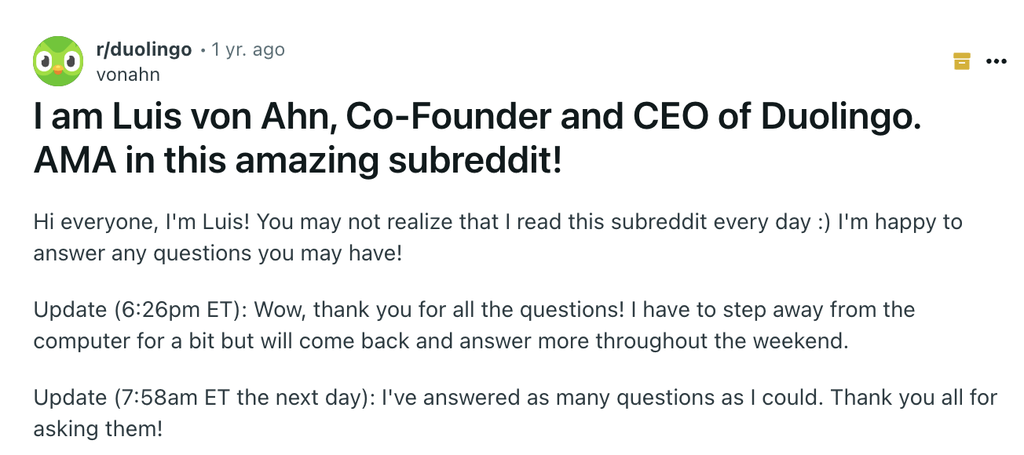Click the yellow archived post icon

pyautogui.click(x=962, y=61)
